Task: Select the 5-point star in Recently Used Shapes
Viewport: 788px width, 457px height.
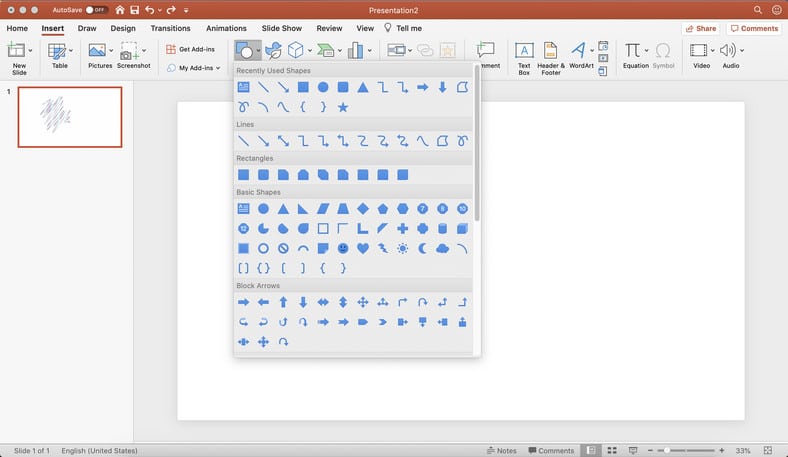Action: (343, 107)
